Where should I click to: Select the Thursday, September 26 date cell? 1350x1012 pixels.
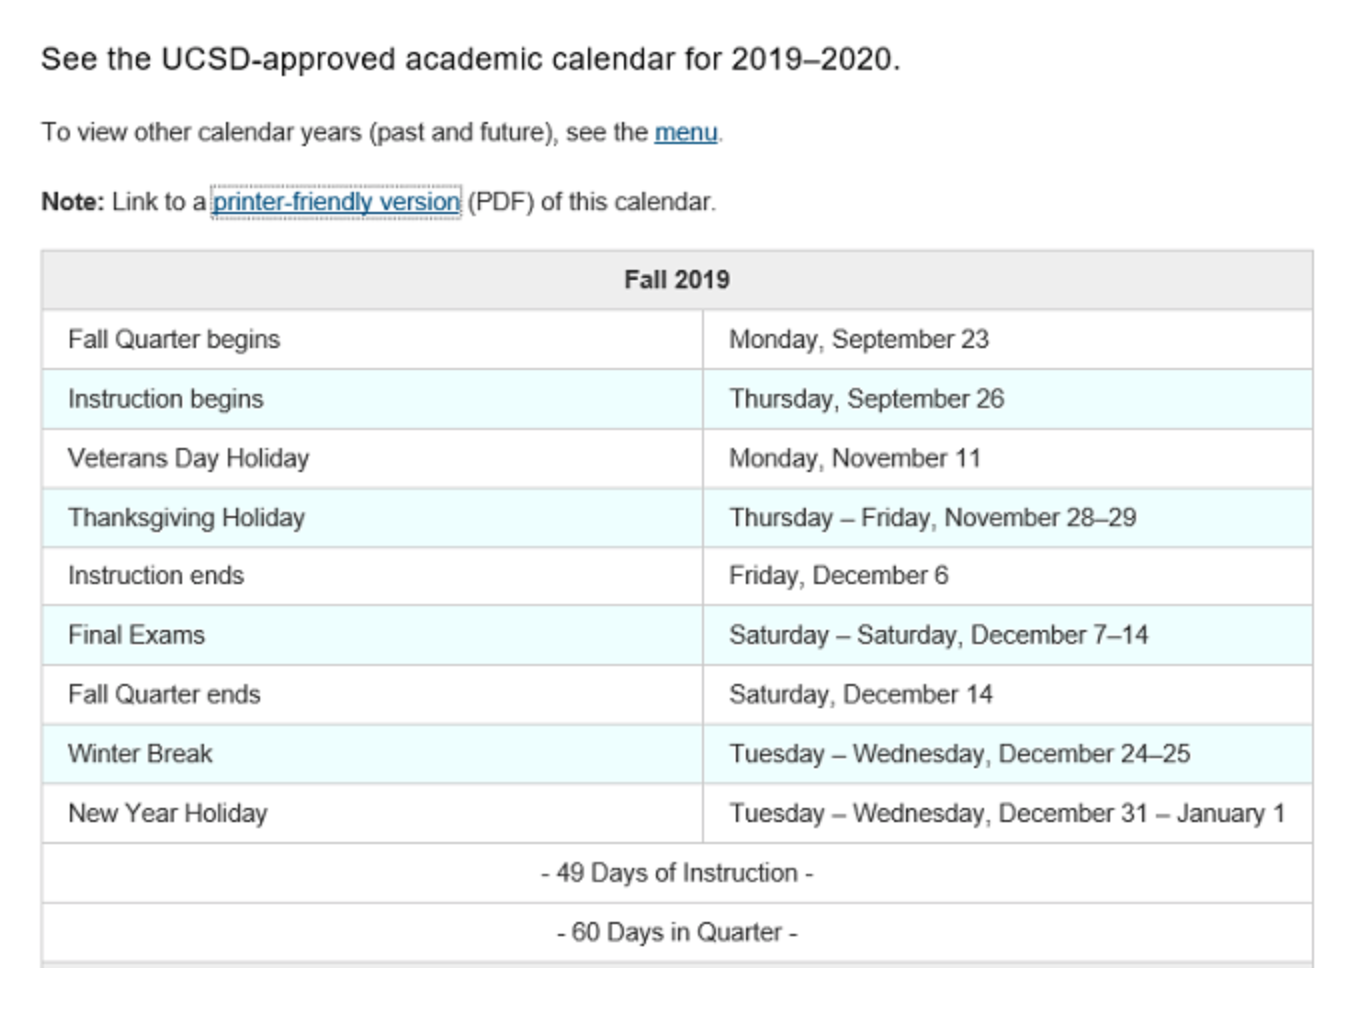pyautogui.click(x=866, y=399)
